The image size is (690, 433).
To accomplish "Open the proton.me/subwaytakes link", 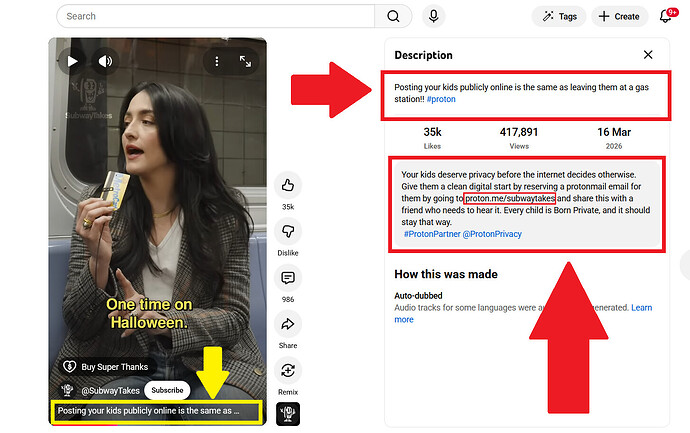I will 509,198.
